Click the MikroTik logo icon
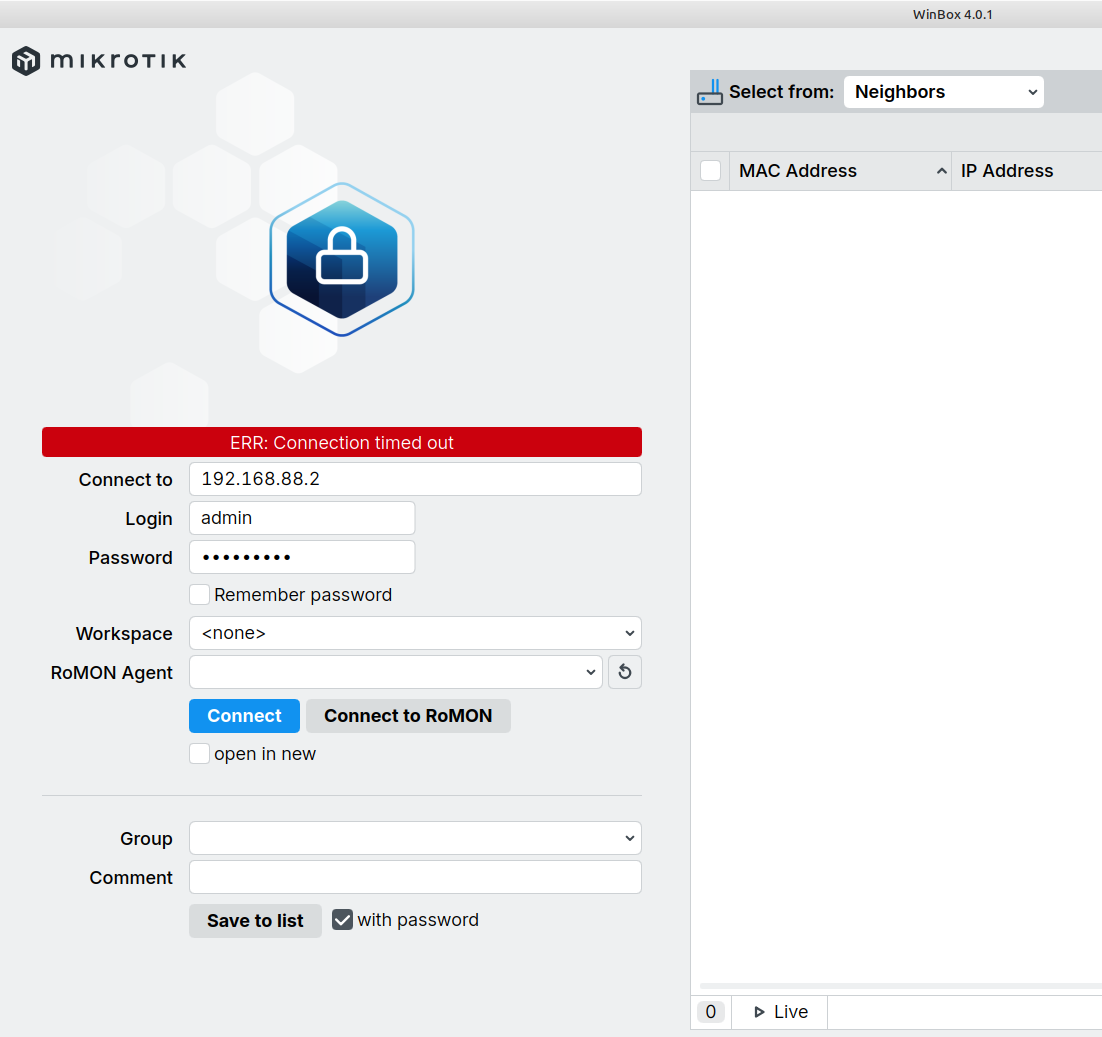This screenshot has height=1037, width=1102. tap(26, 61)
